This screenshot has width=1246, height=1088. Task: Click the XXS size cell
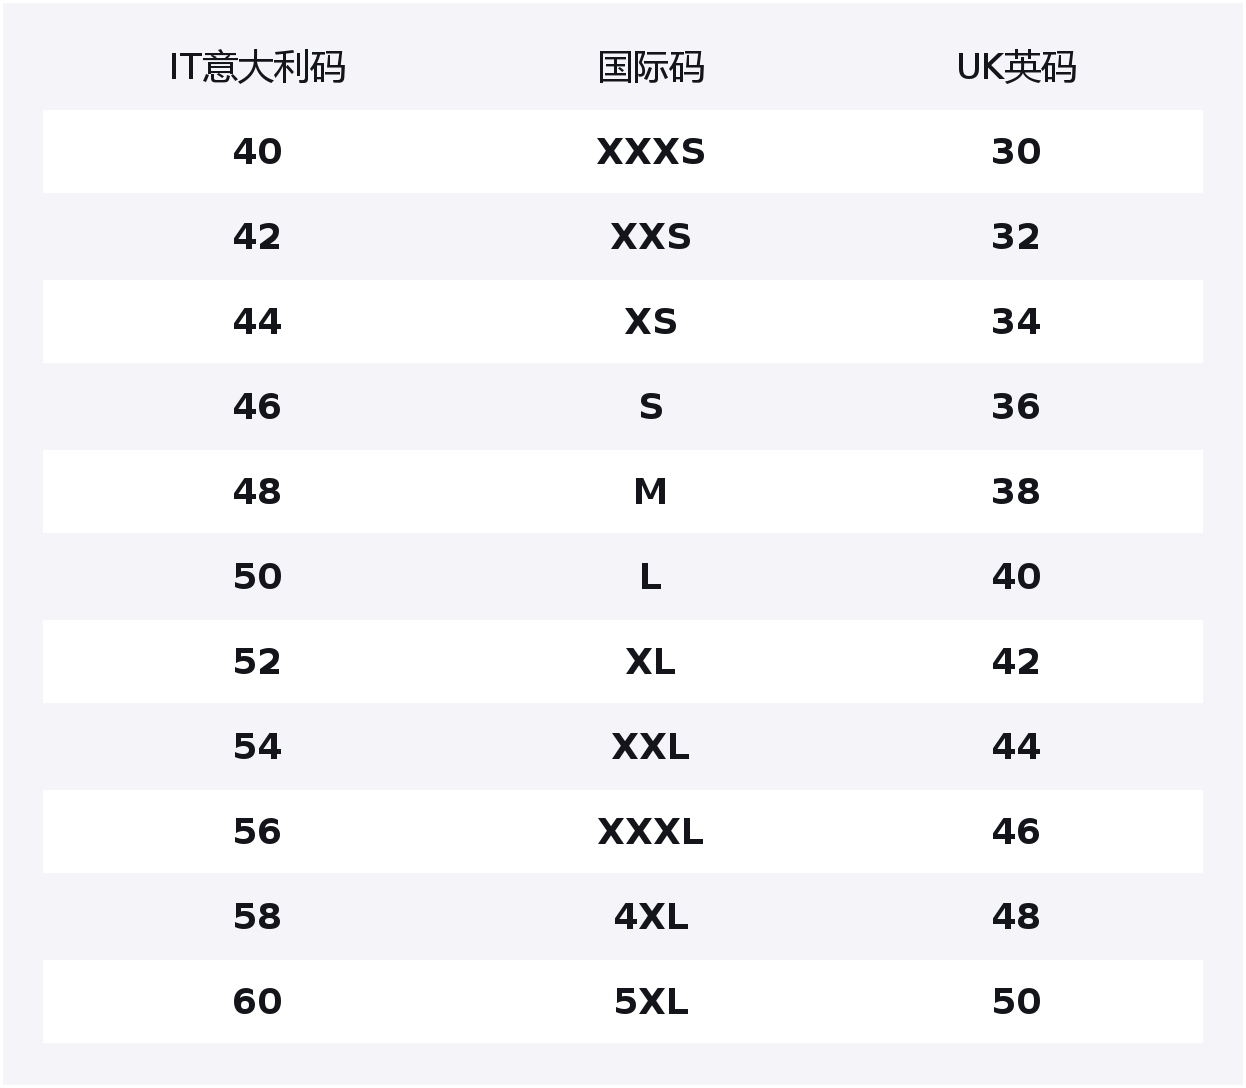(651, 237)
